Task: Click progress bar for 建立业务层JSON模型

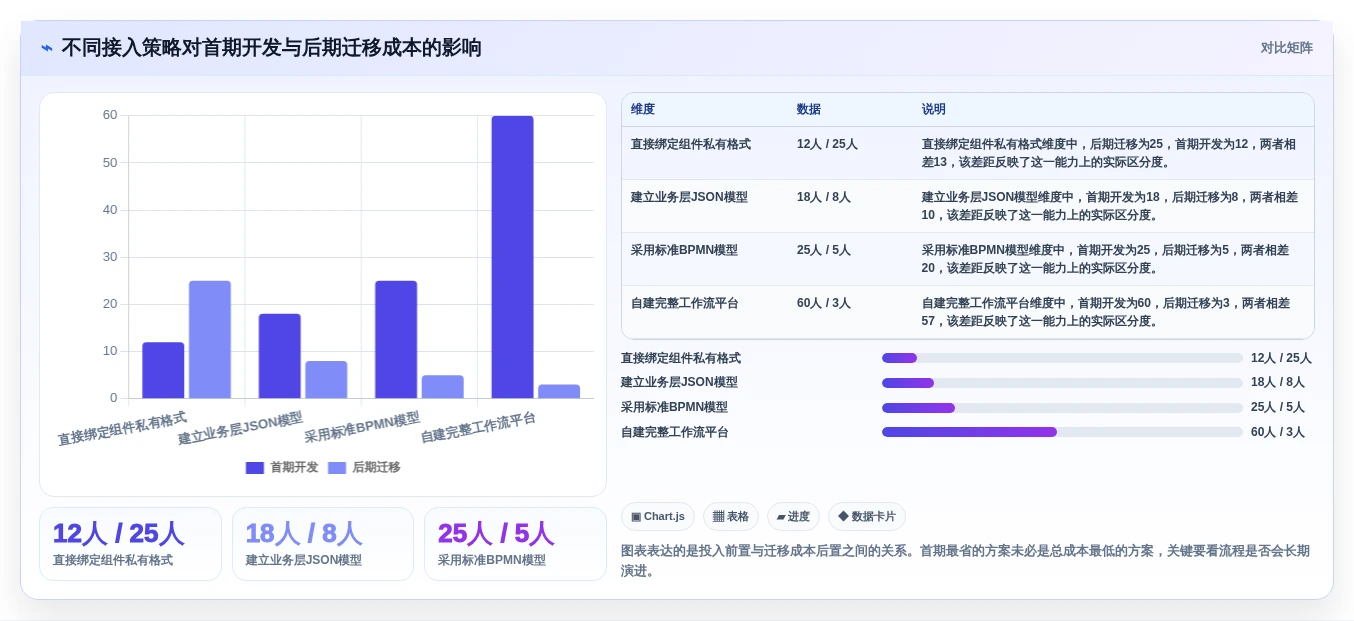Action: click(1062, 383)
